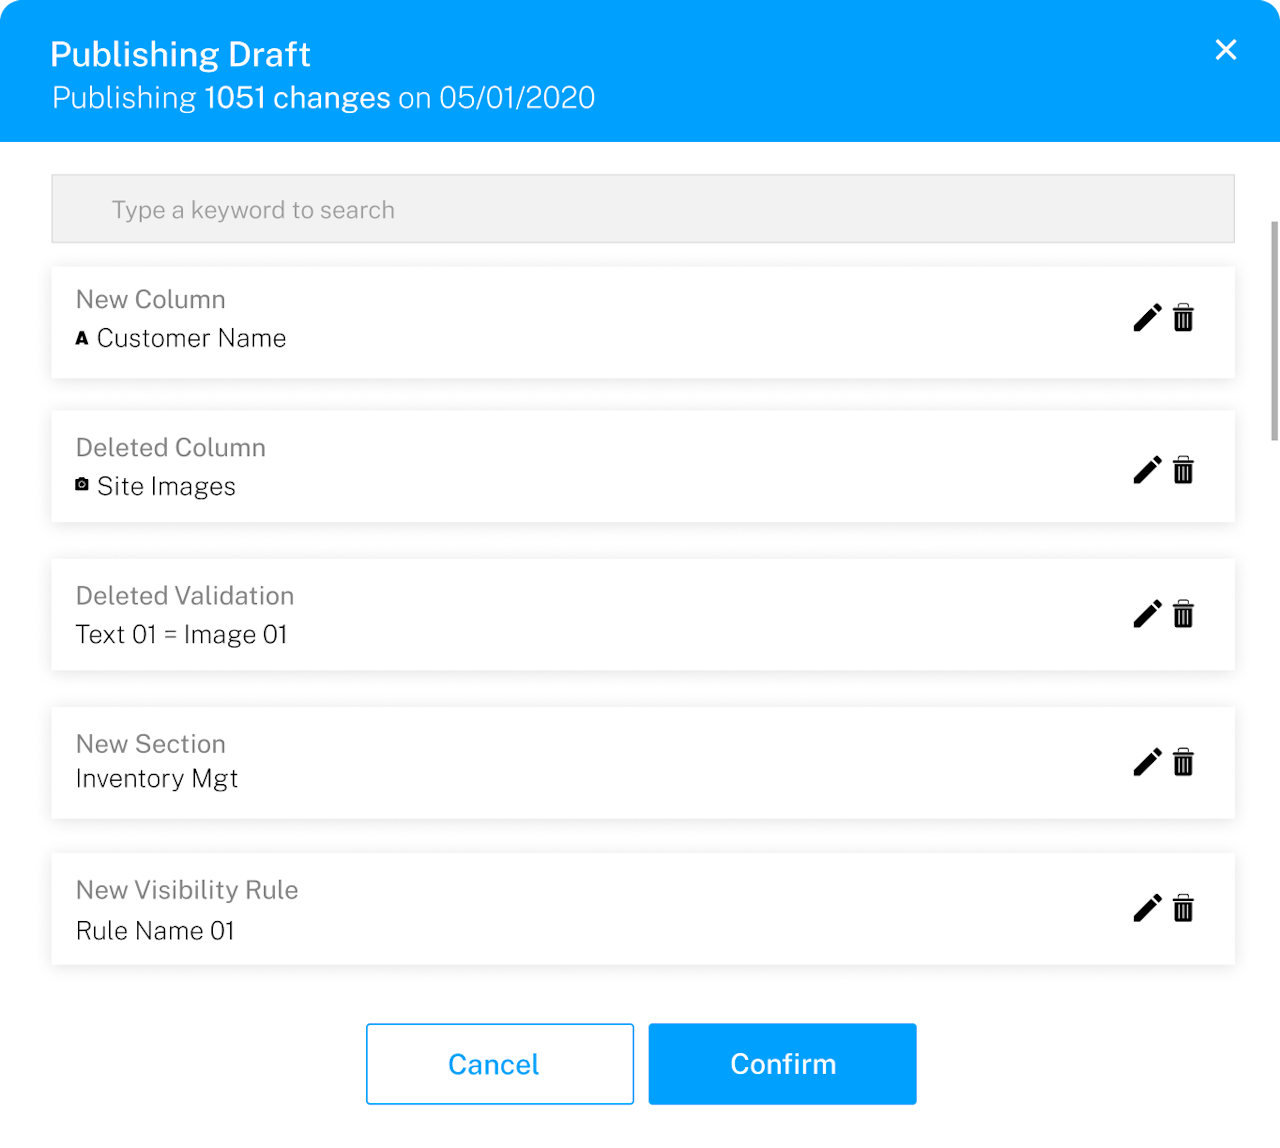Edit the New Section Inventory Mgt change
This screenshot has height=1148, width=1280.
tap(1147, 762)
